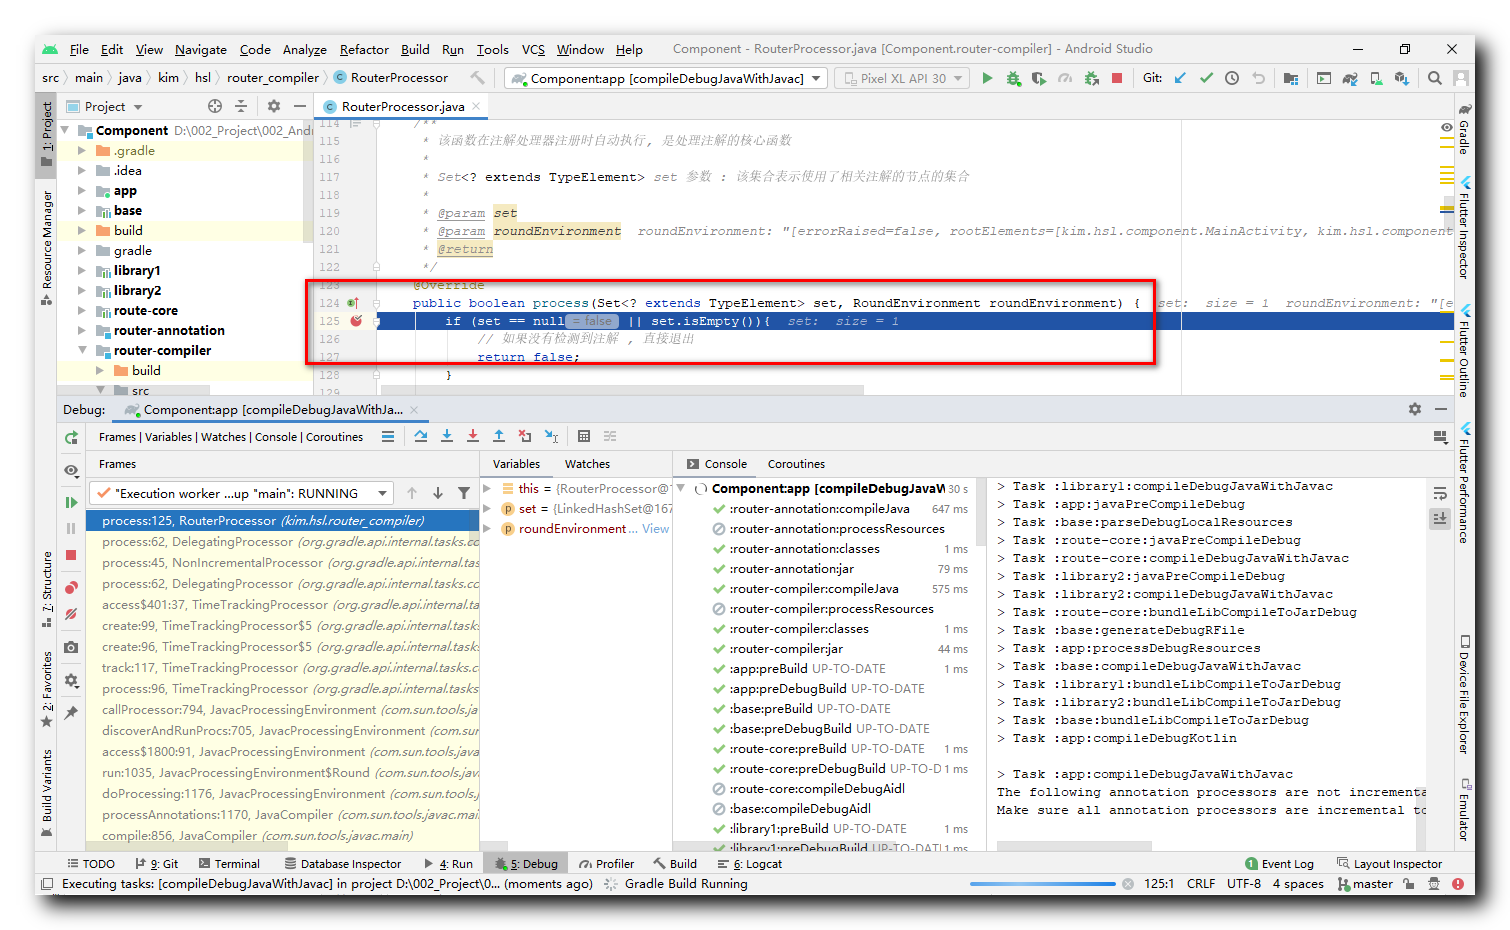Expand the 'this' variable node
1510x930 pixels.
pos(488,489)
